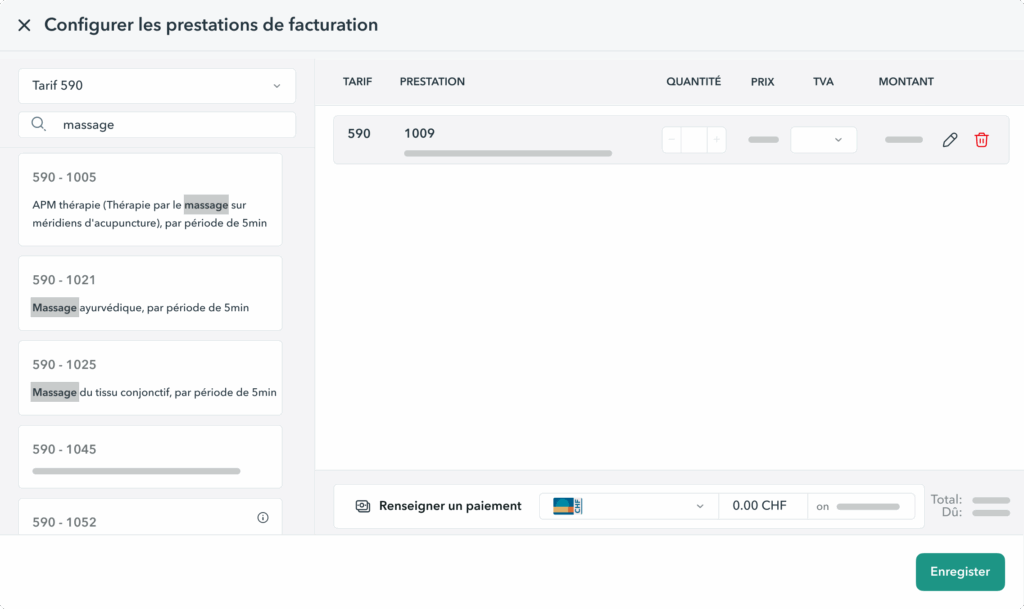Select prestation card 590 - 1052
Viewport: 1024px width, 609px height.
(150, 517)
